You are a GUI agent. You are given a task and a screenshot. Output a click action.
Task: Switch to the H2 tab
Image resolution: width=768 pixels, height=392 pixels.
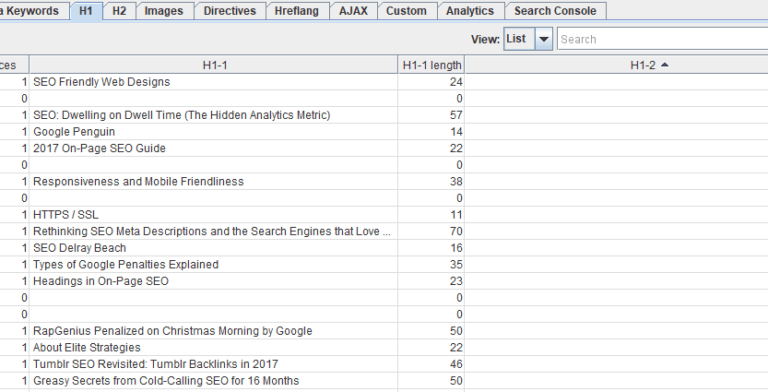(119, 11)
